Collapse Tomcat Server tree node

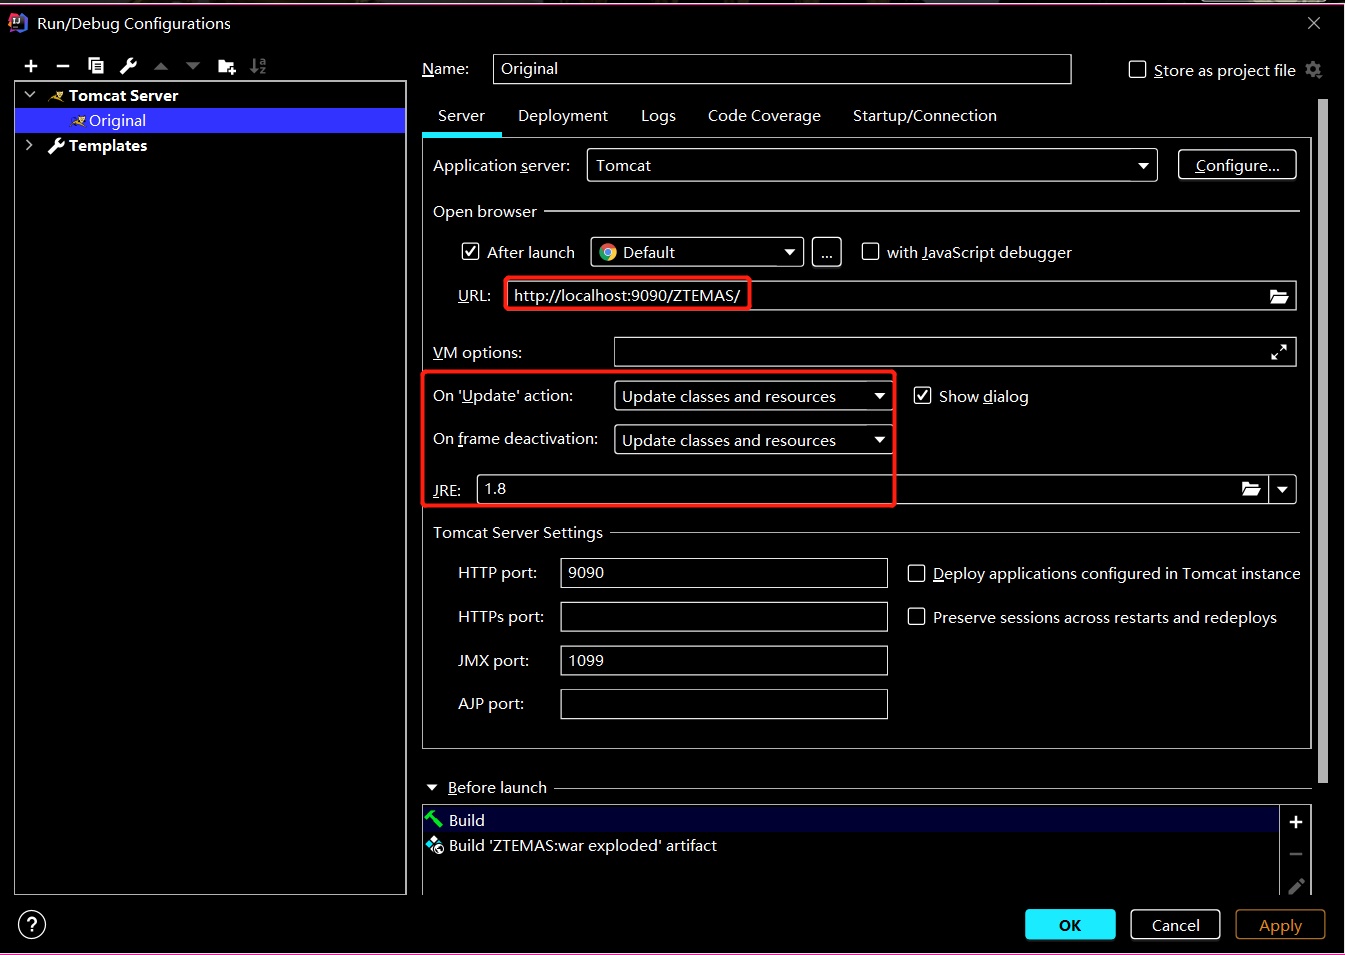[30, 95]
